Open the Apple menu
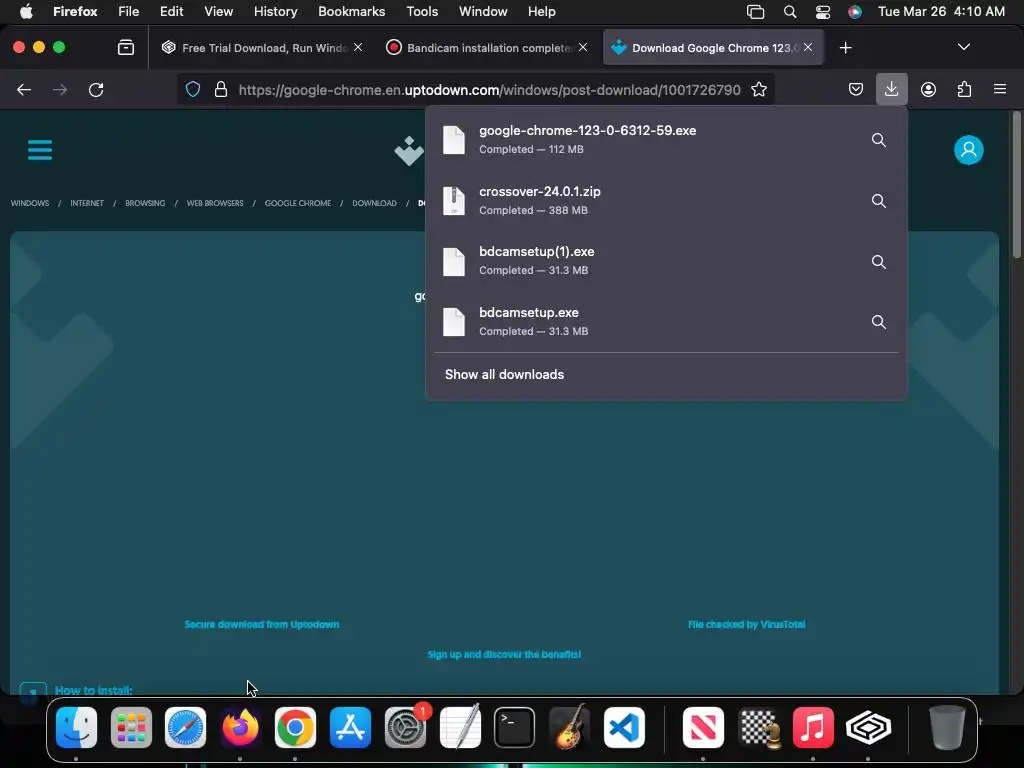The height and width of the screenshot is (768, 1024). [x=26, y=12]
